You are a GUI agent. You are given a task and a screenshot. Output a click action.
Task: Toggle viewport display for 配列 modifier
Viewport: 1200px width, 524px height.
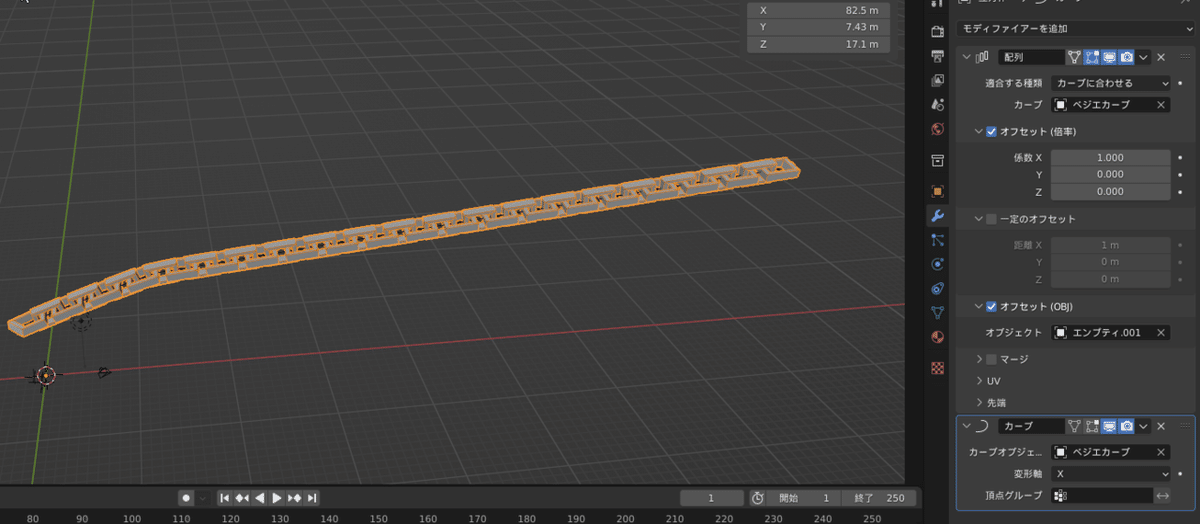(x=1109, y=58)
